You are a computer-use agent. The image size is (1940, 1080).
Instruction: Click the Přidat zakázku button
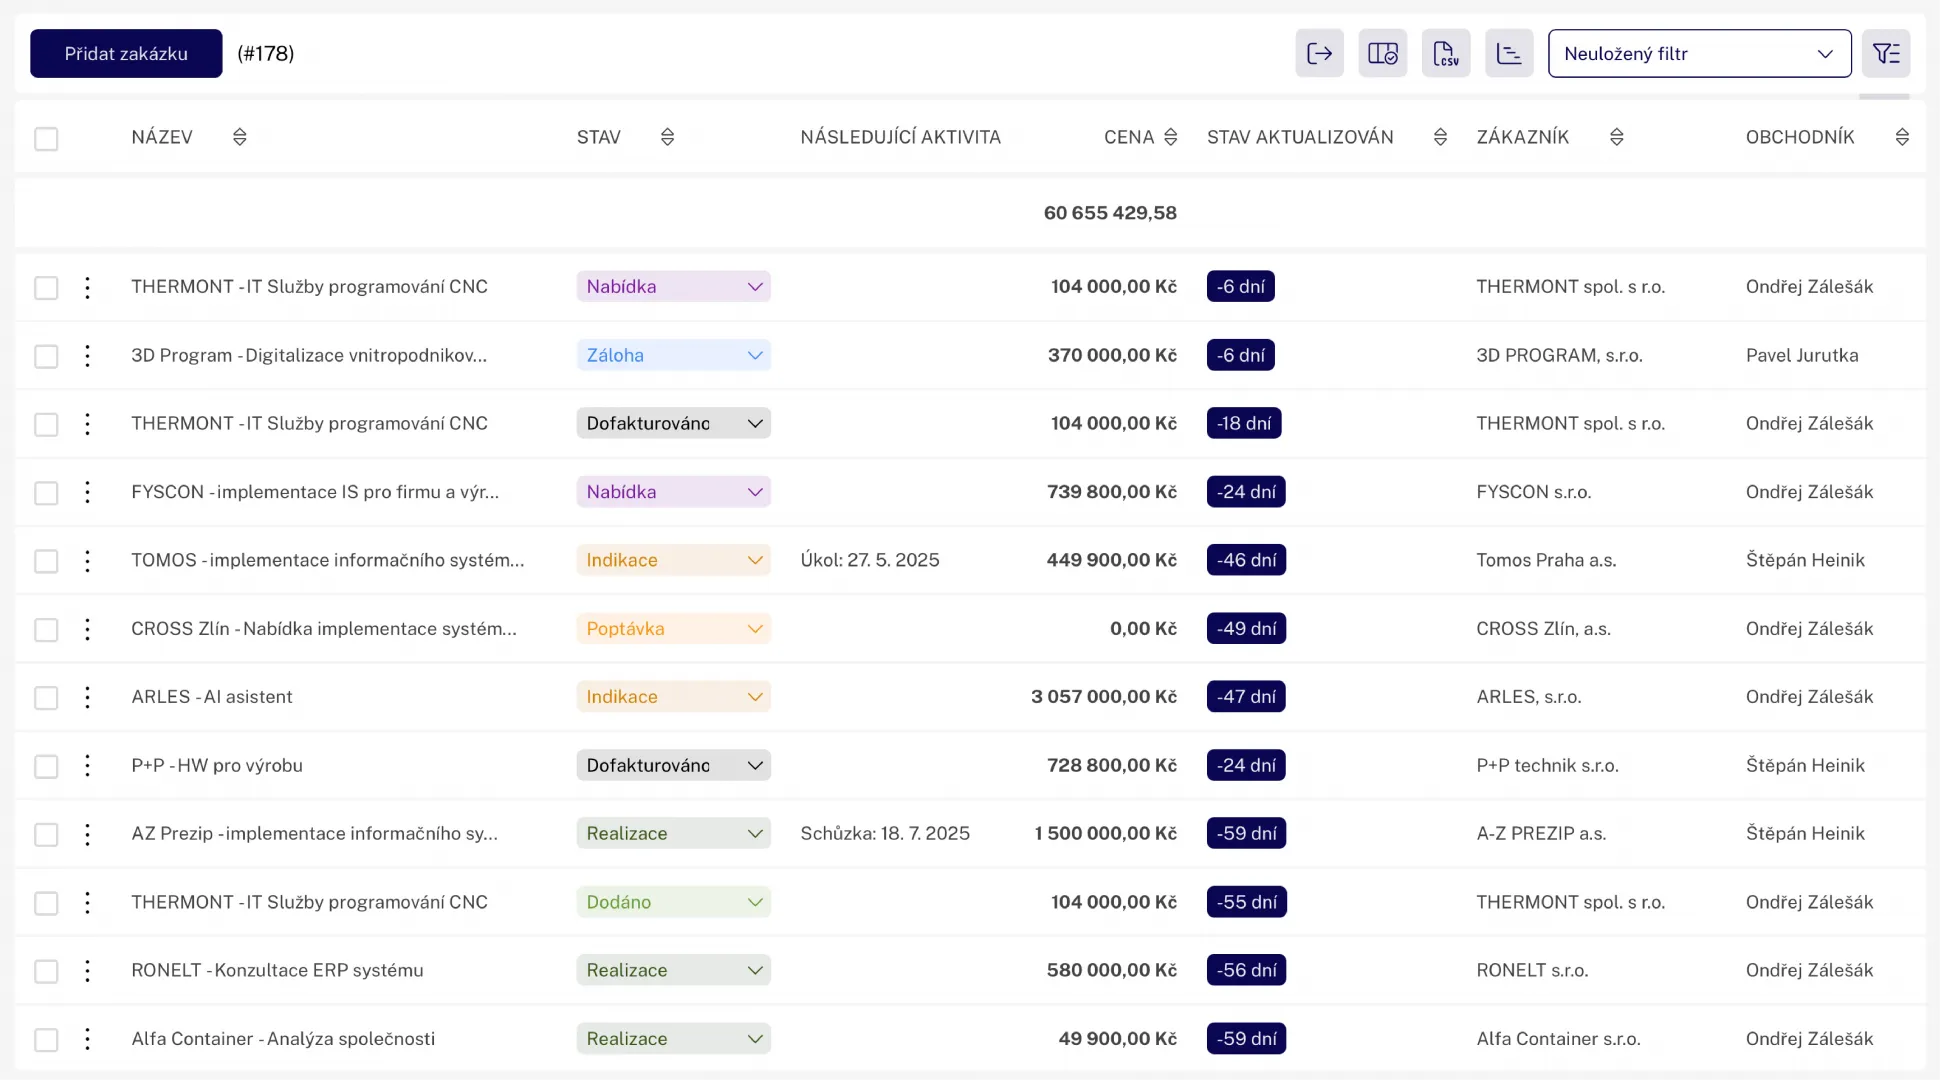[126, 54]
